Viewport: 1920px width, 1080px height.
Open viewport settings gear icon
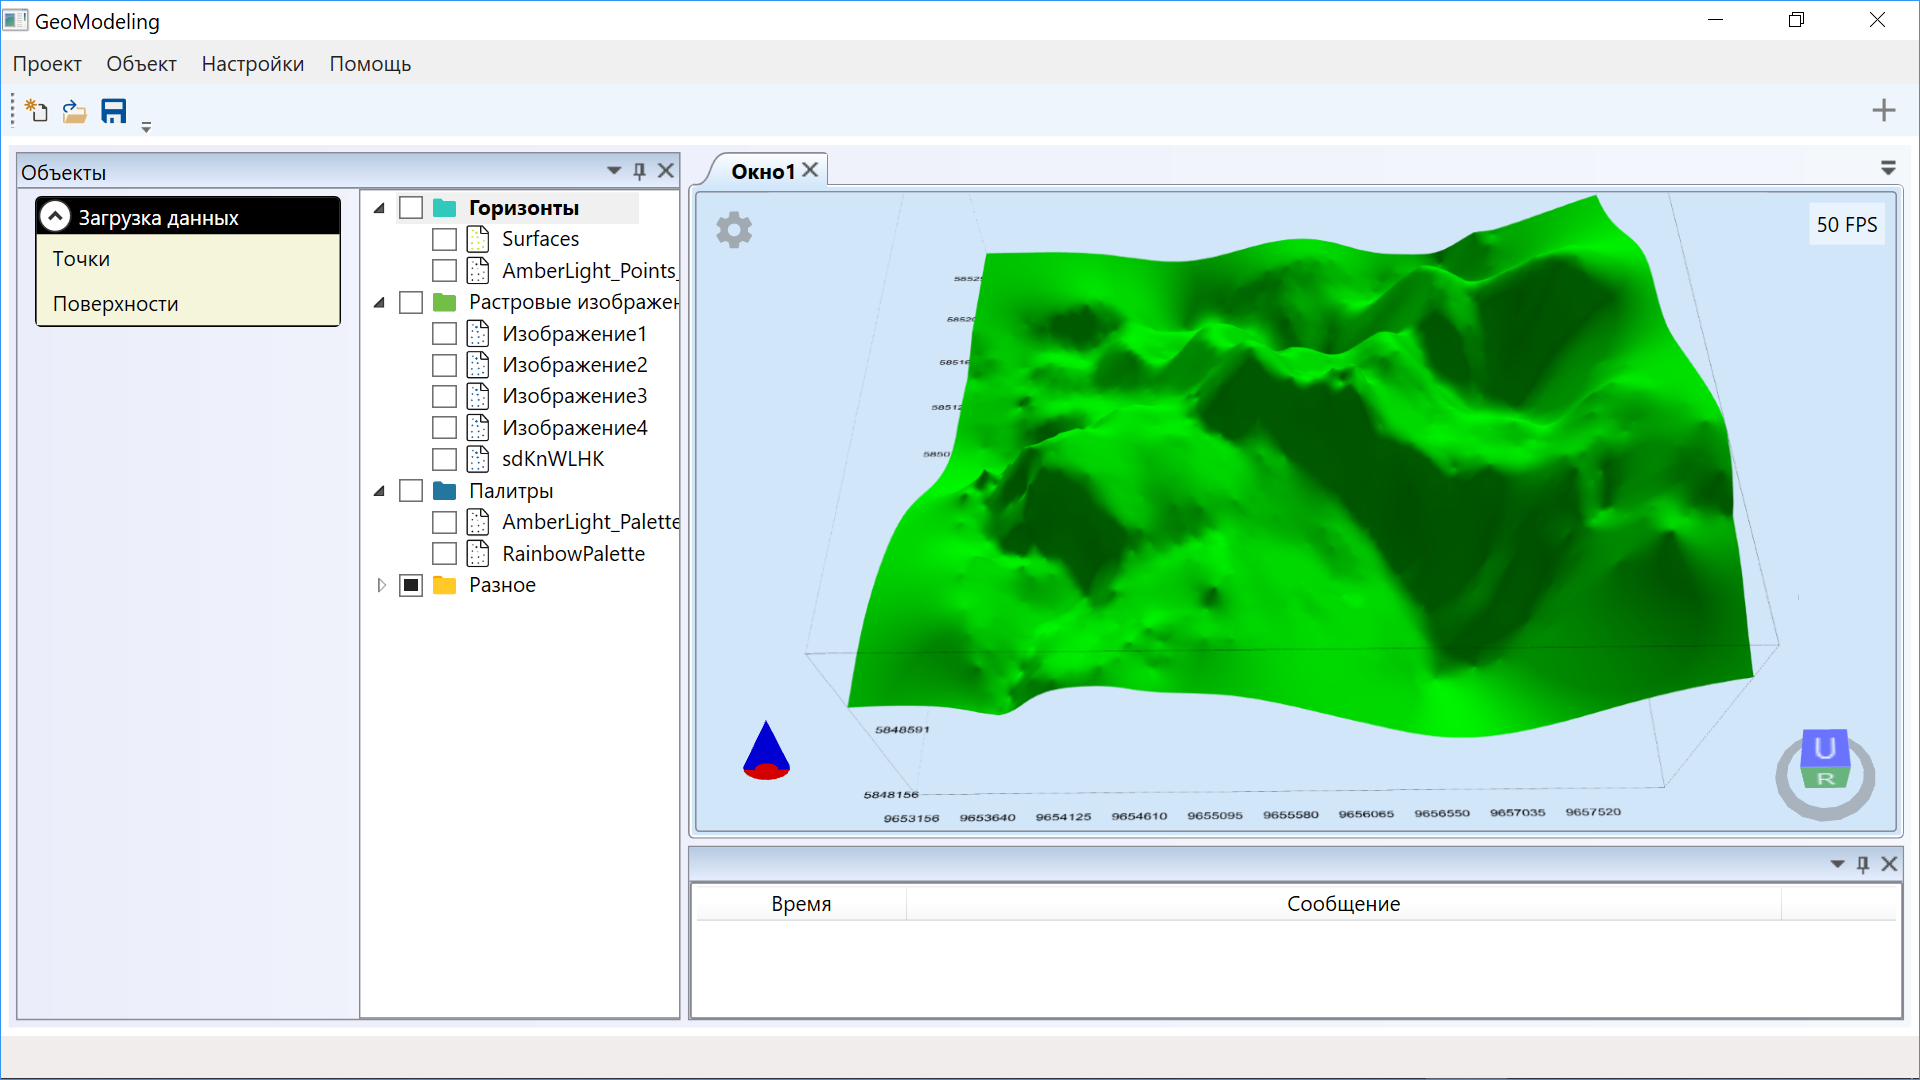click(734, 230)
